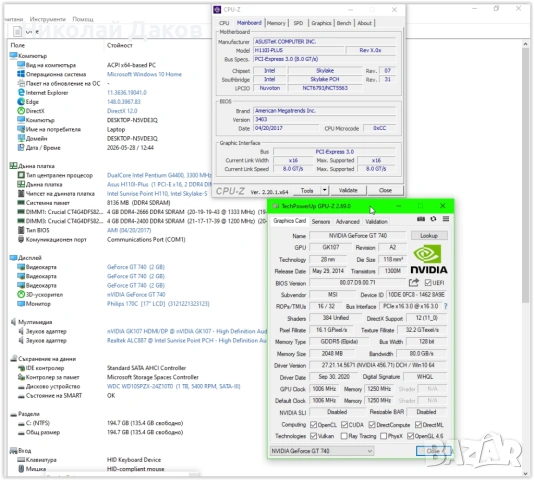Open the GPU-Z hamburger menu icon
Screen dimensions: 534x480
(x=446, y=219)
